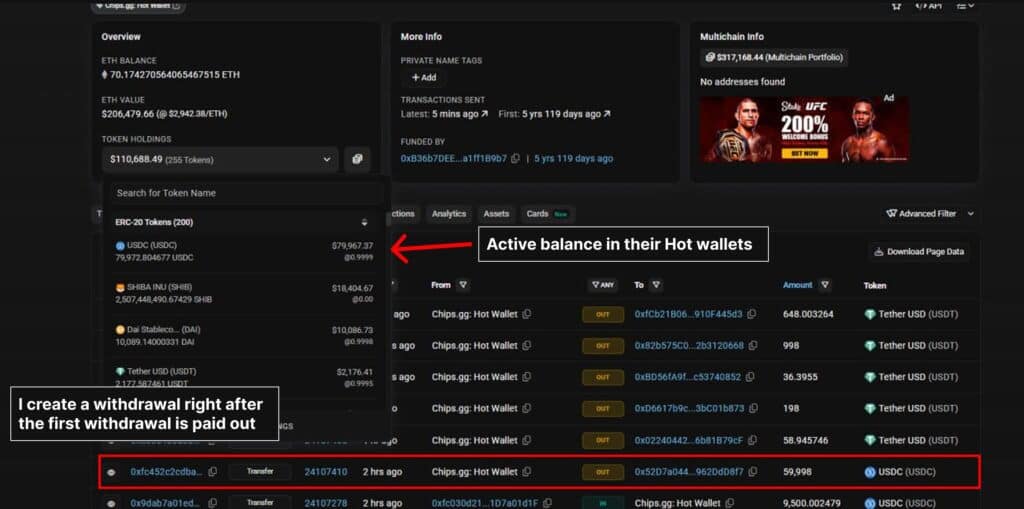Open the 5 yrs 119 days ago funding link
Image resolution: width=1024 pixels, height=509 pixels.
[573, 159]
